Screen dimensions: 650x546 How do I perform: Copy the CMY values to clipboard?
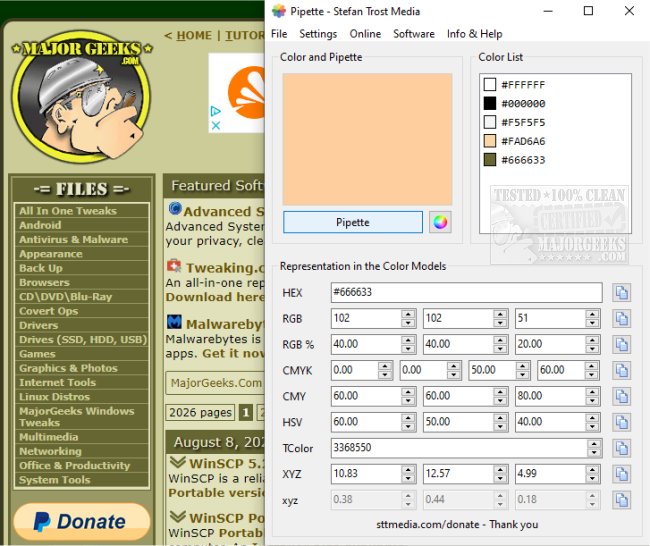[x=621, y=396]
